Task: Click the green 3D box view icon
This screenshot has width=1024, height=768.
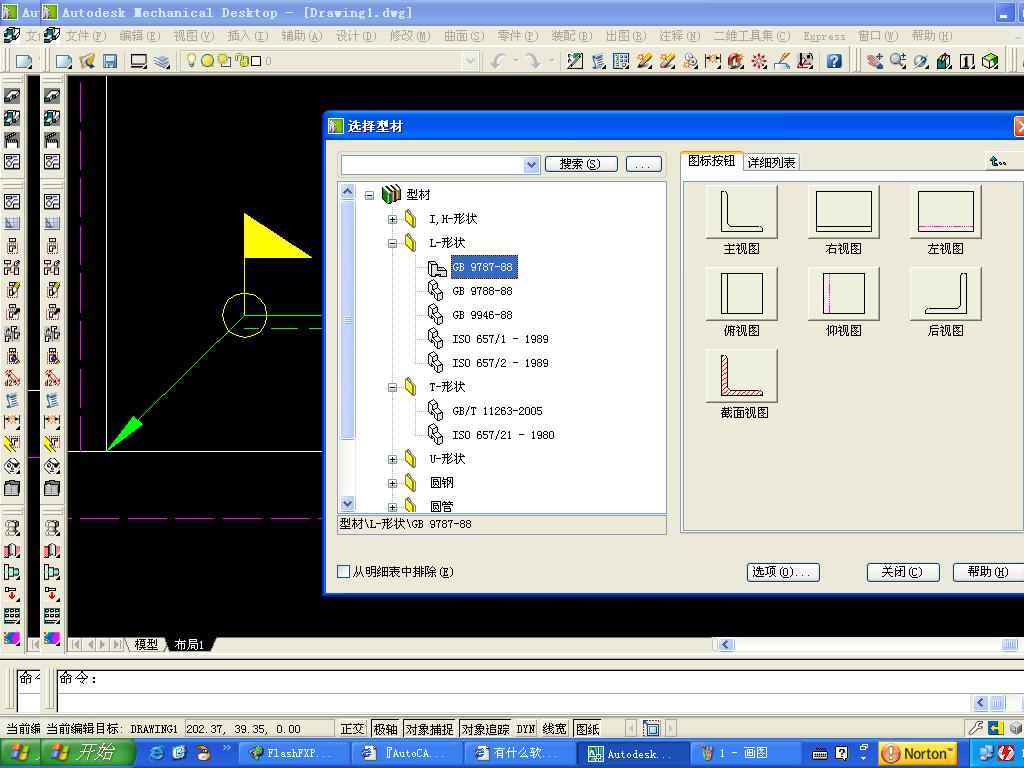Action: point(991,61)
